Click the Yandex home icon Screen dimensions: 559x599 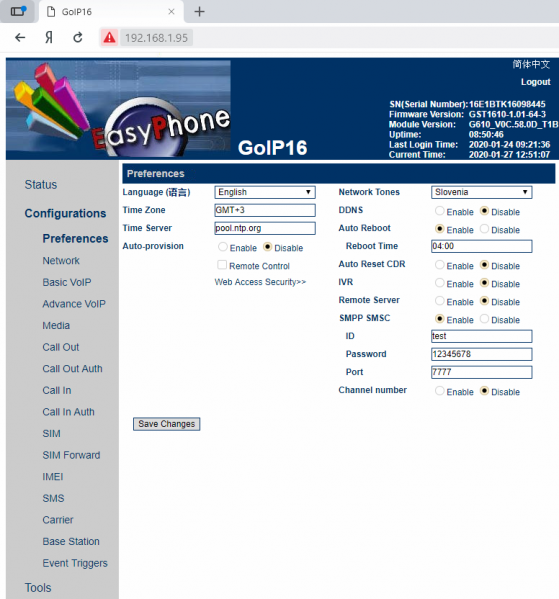(49, 37)
